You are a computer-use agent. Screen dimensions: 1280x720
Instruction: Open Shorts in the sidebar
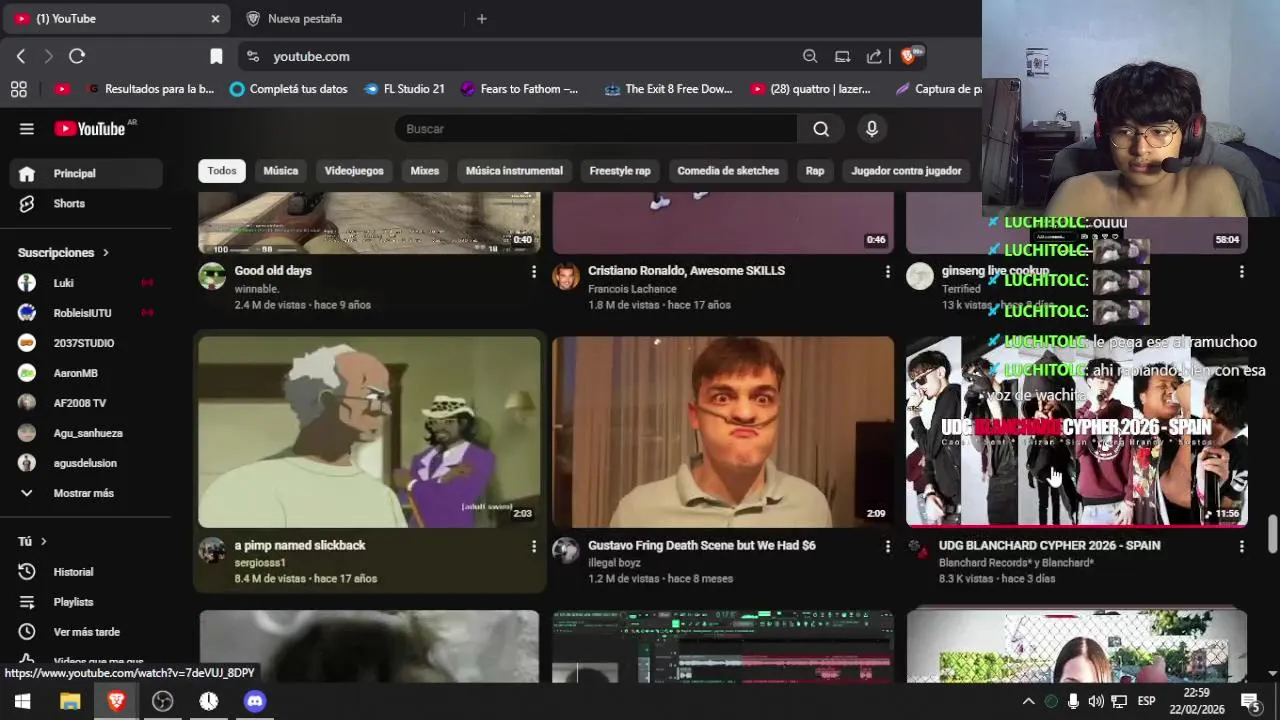(86, 203)
